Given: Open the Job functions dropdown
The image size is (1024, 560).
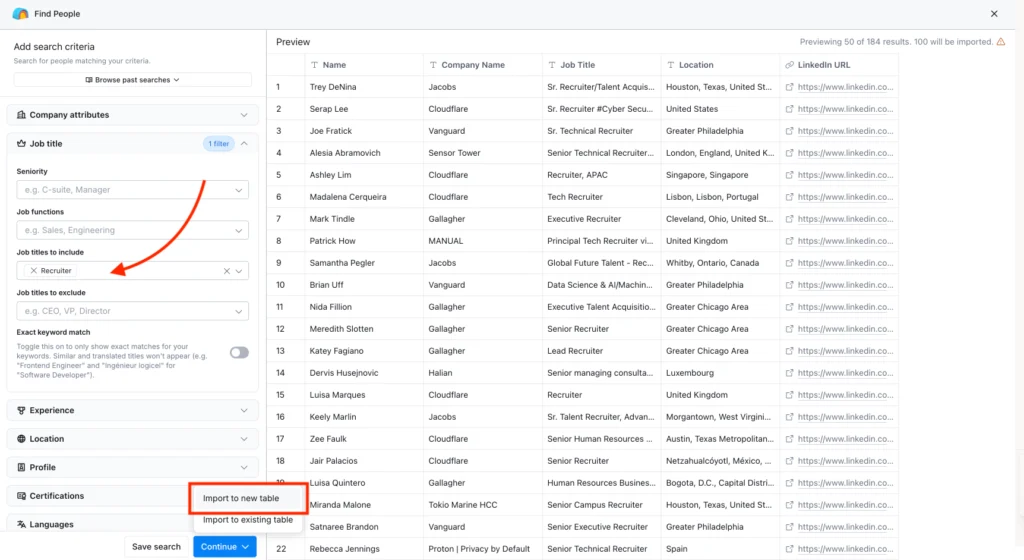Looking at the screenshot, I should click(132, 230).
